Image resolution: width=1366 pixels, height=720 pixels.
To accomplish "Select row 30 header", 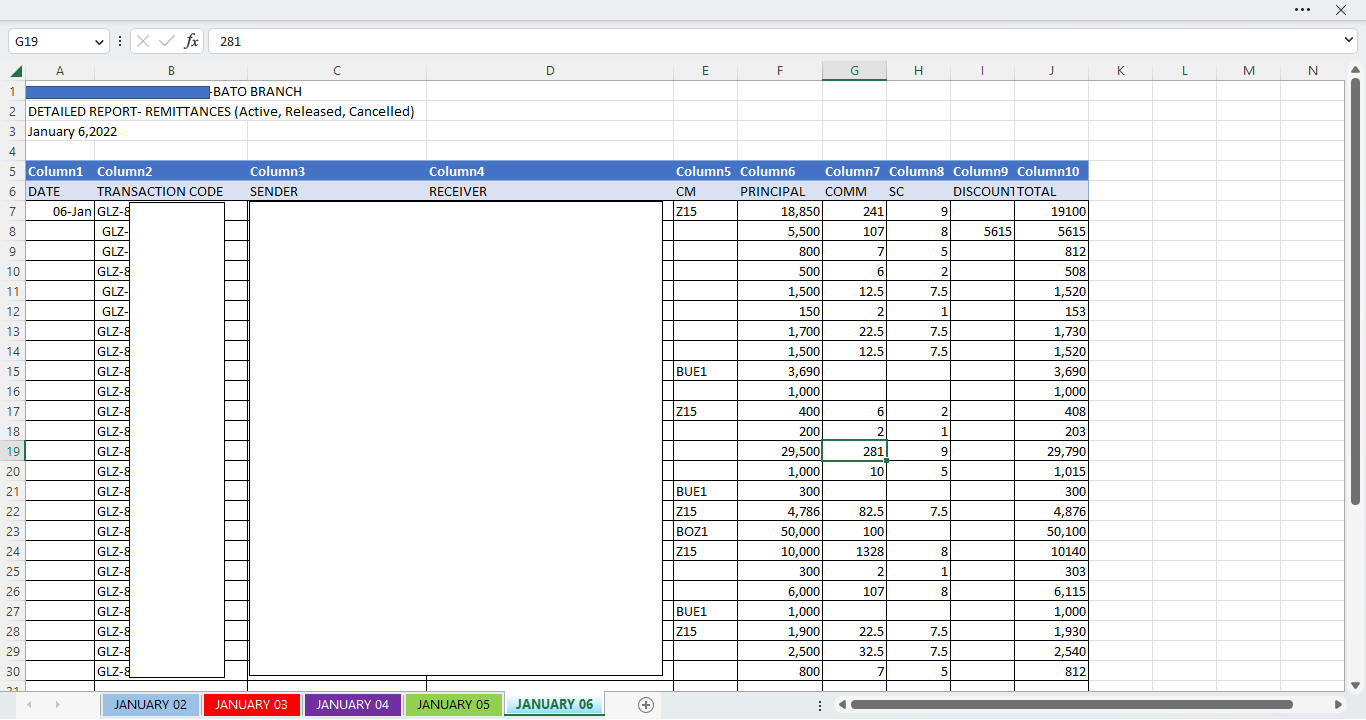I will coord(13,671).
